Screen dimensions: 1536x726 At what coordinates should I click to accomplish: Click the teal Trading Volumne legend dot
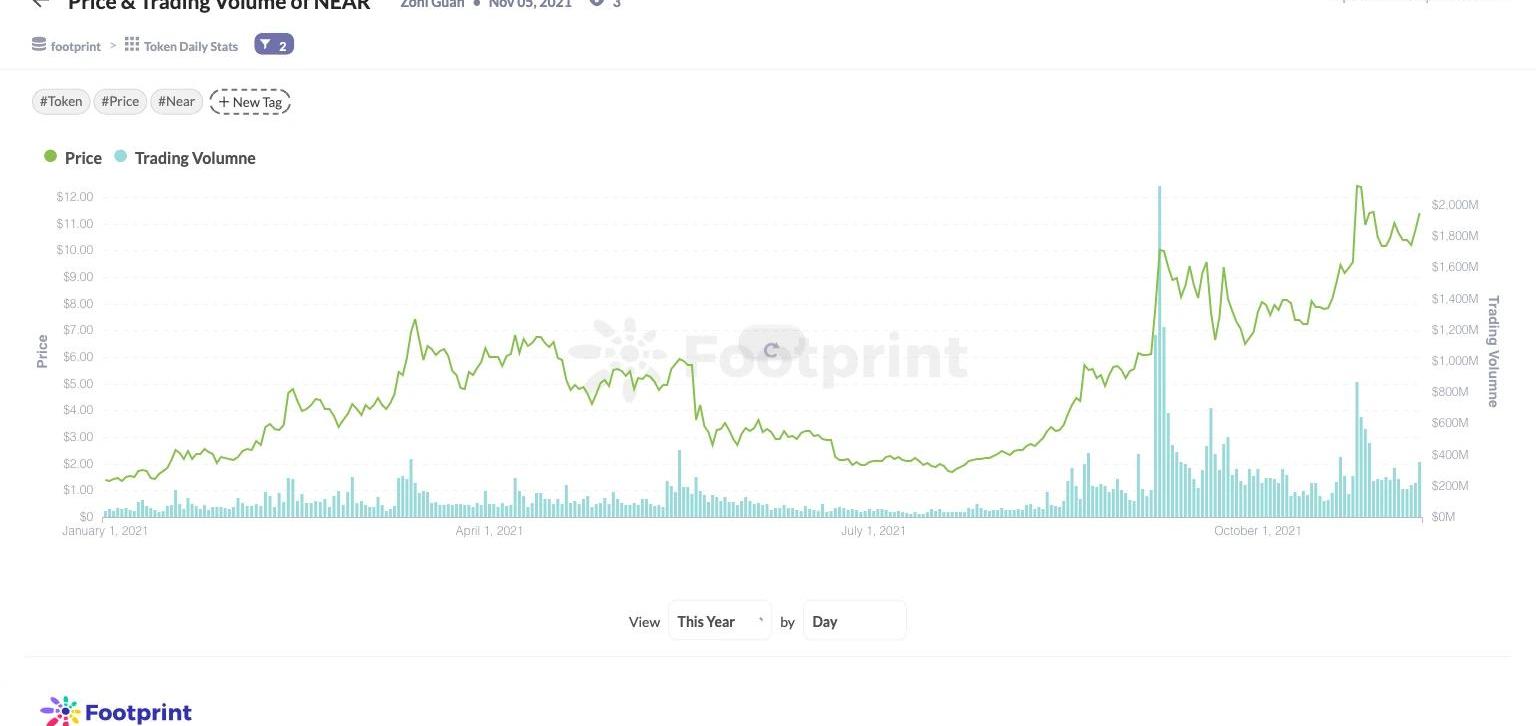click(x=121, y=157)
